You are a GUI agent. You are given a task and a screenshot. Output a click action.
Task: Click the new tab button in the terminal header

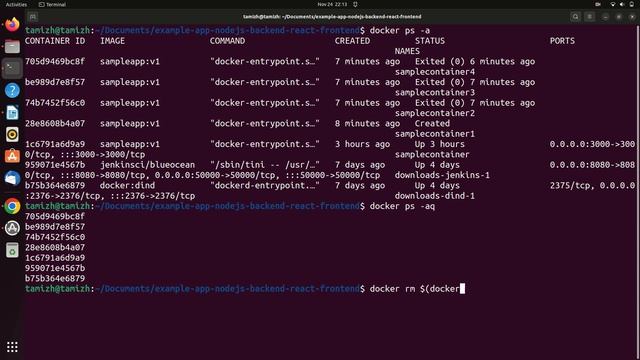coord(33,17)
